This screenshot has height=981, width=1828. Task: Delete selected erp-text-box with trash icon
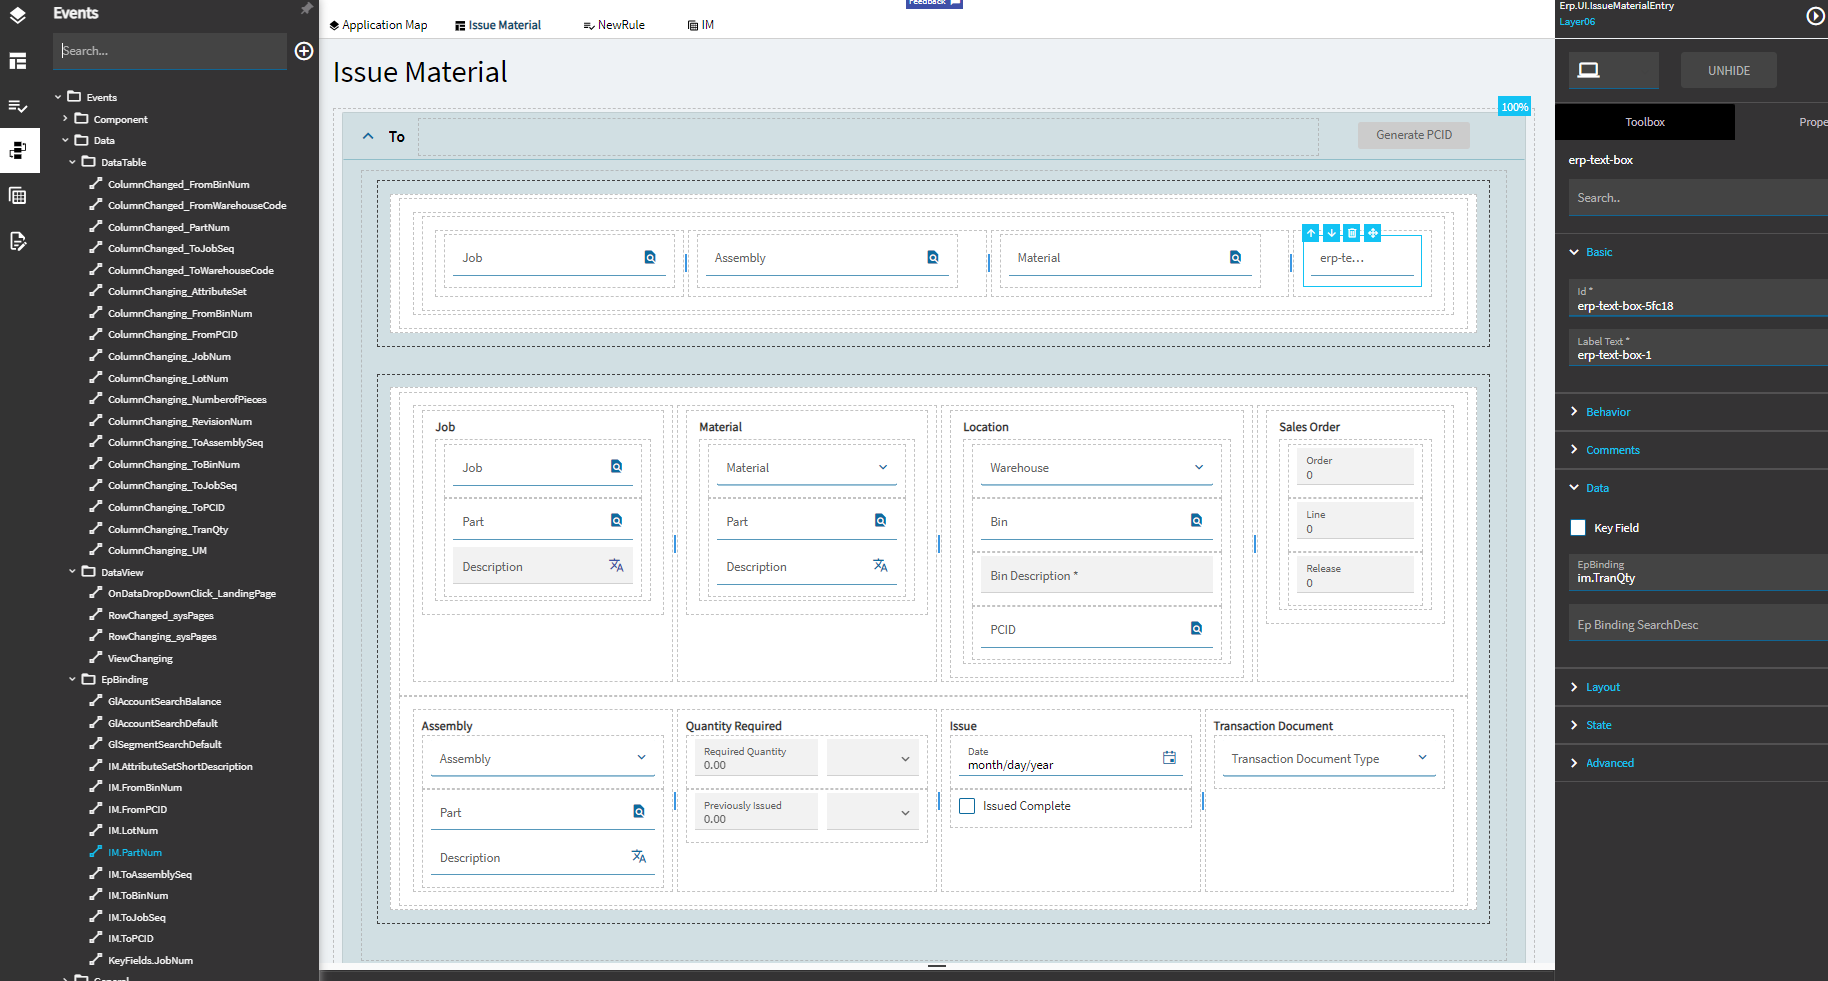pos(1352,233)
